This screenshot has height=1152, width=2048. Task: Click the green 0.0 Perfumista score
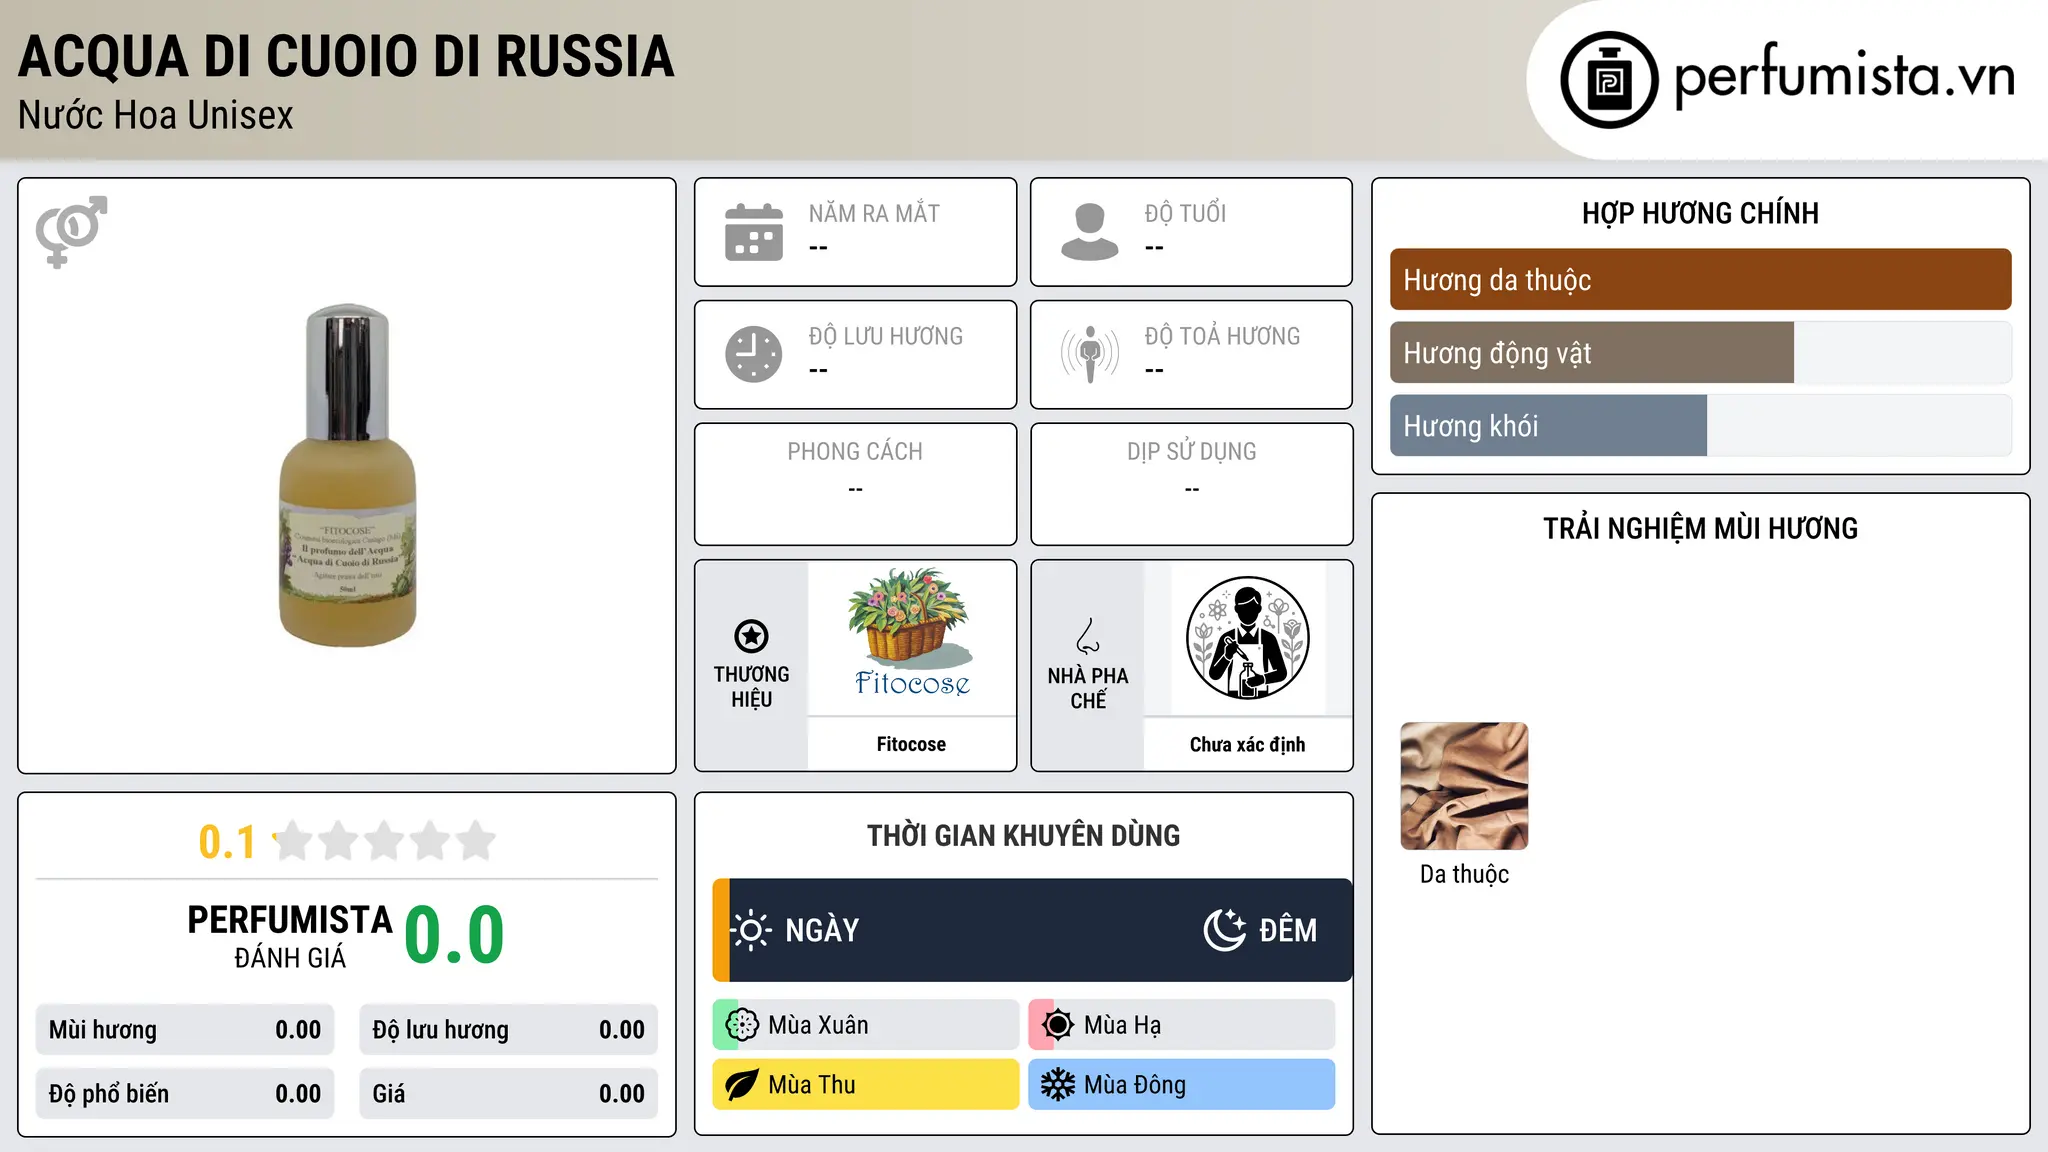(x=454, y=935)
